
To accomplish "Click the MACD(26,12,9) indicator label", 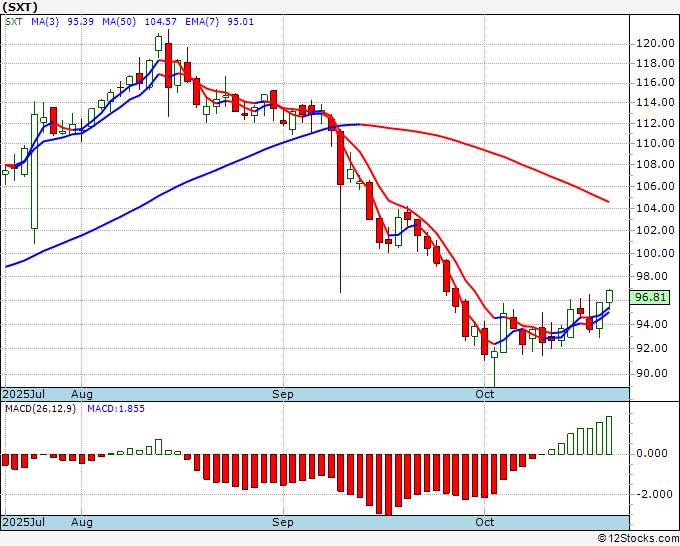I will (x=40, y=409).
